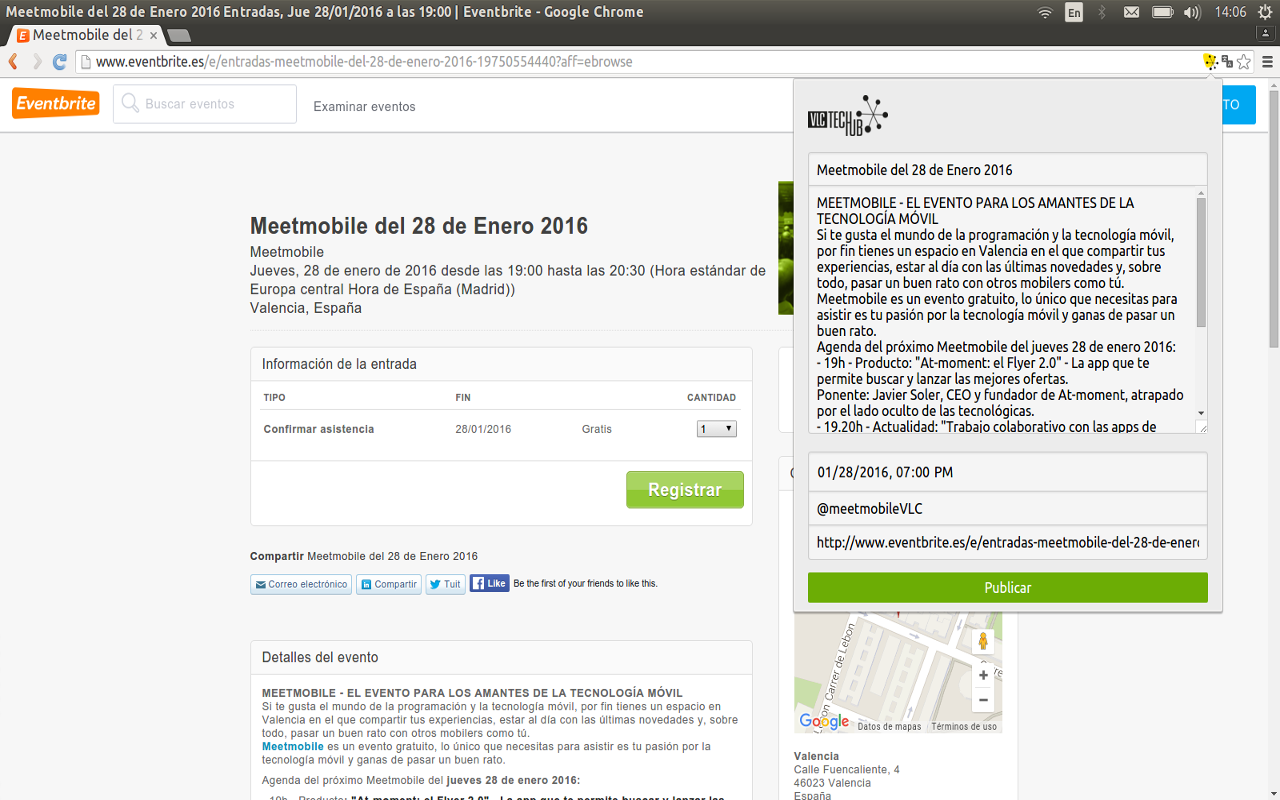Select the Meetmobile del 2 browser tab
The height and width of the screenshot is (800, 1280).
coord(87,35)
